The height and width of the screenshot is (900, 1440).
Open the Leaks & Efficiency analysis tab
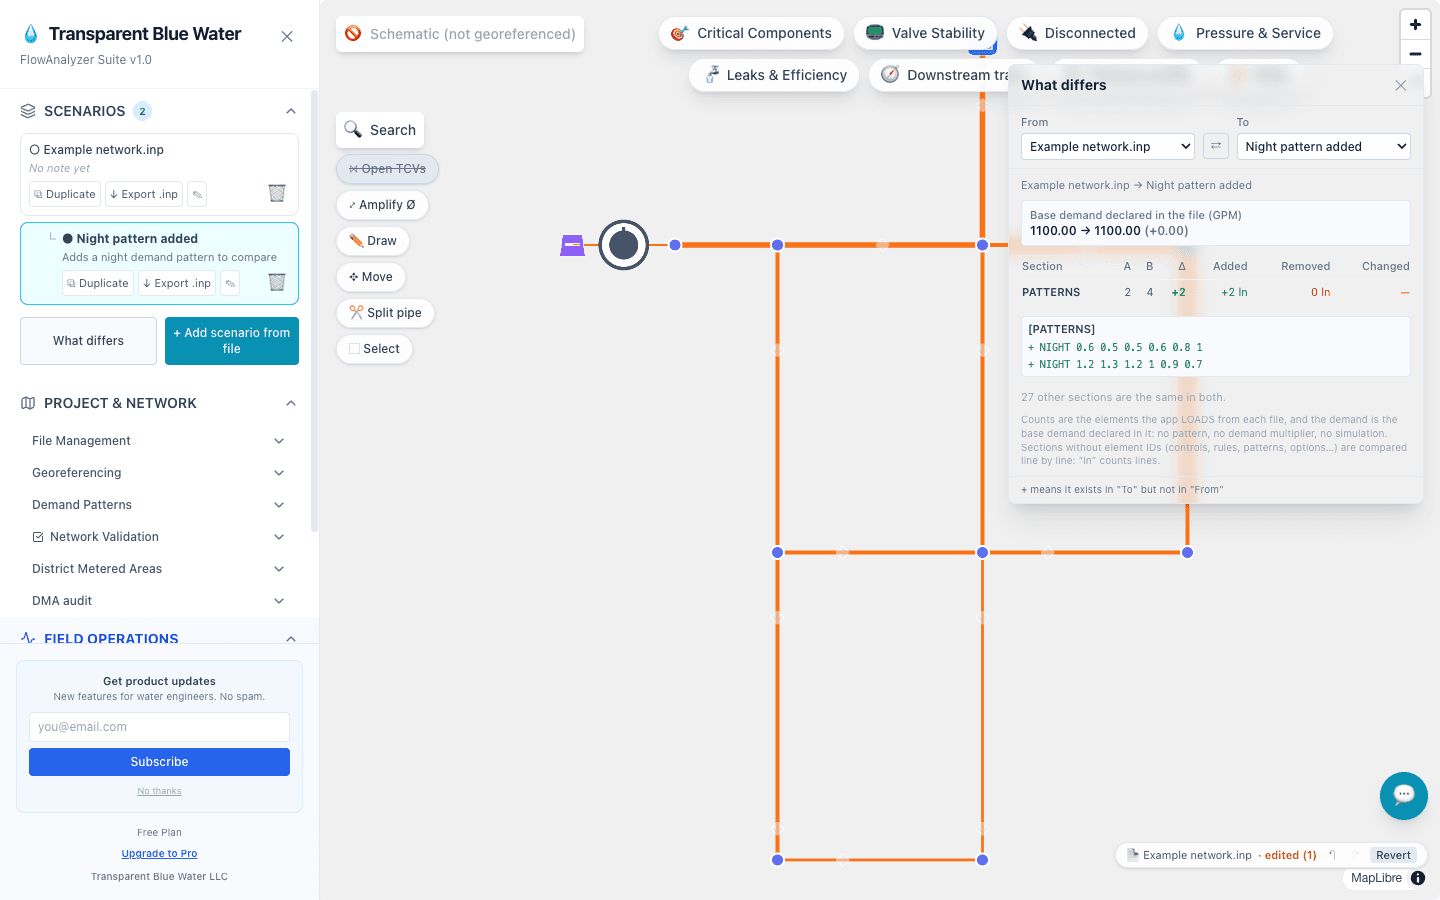(x=774, y=75)
